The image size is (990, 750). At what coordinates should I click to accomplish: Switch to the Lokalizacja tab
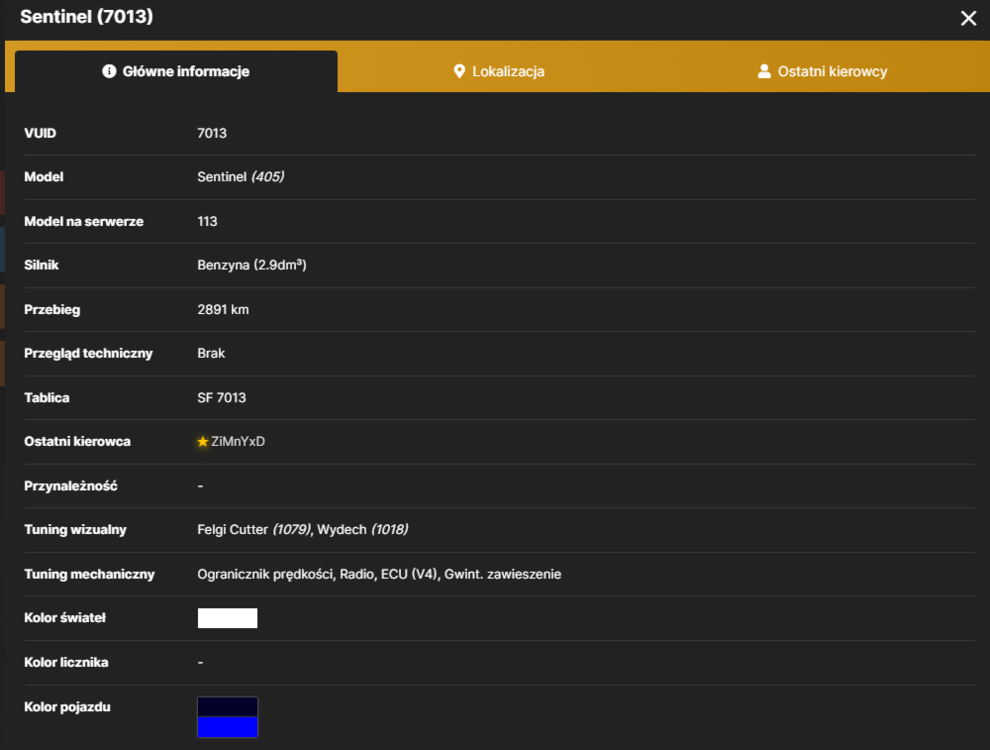[x=499, y=71]
